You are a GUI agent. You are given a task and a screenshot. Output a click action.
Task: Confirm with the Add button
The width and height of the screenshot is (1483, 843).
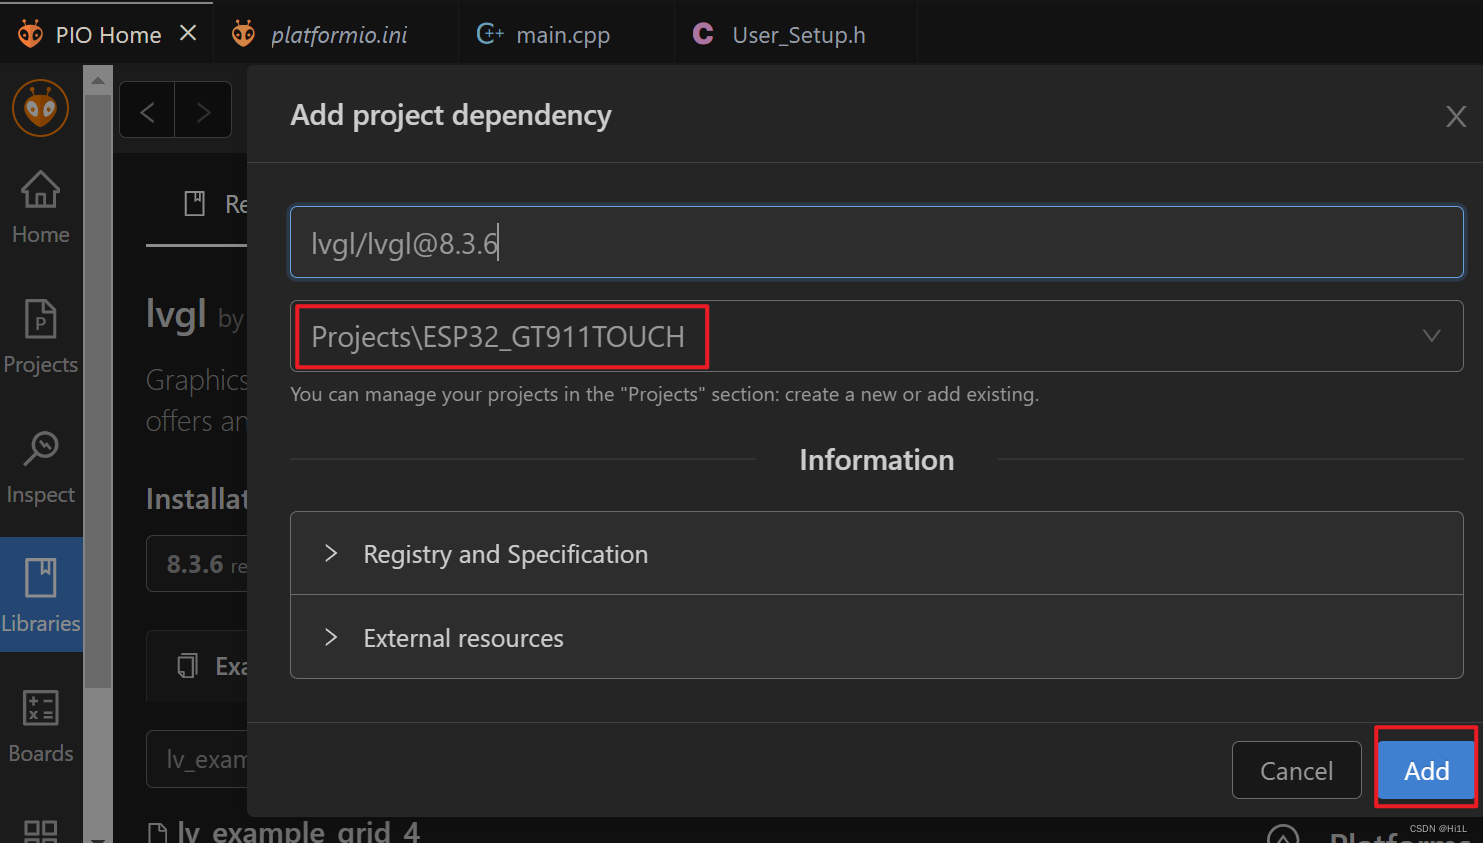(1426, 770)
